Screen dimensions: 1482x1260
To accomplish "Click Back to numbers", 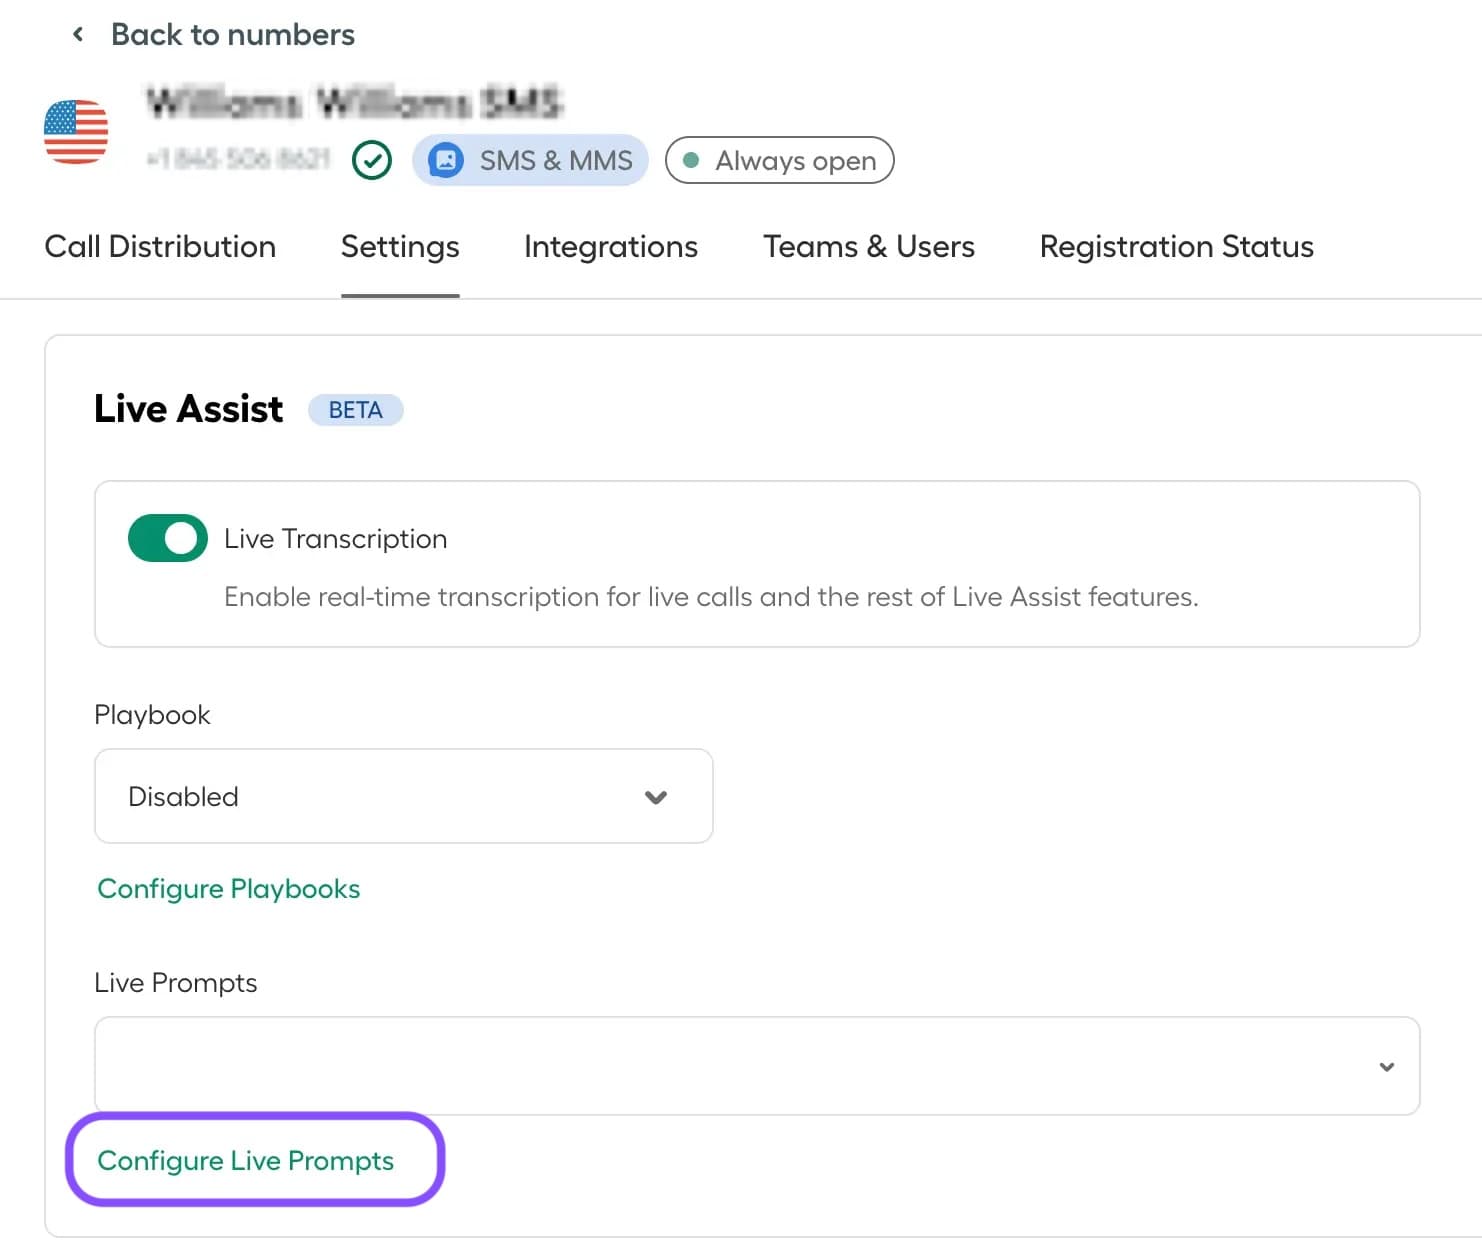I will 233,34.
